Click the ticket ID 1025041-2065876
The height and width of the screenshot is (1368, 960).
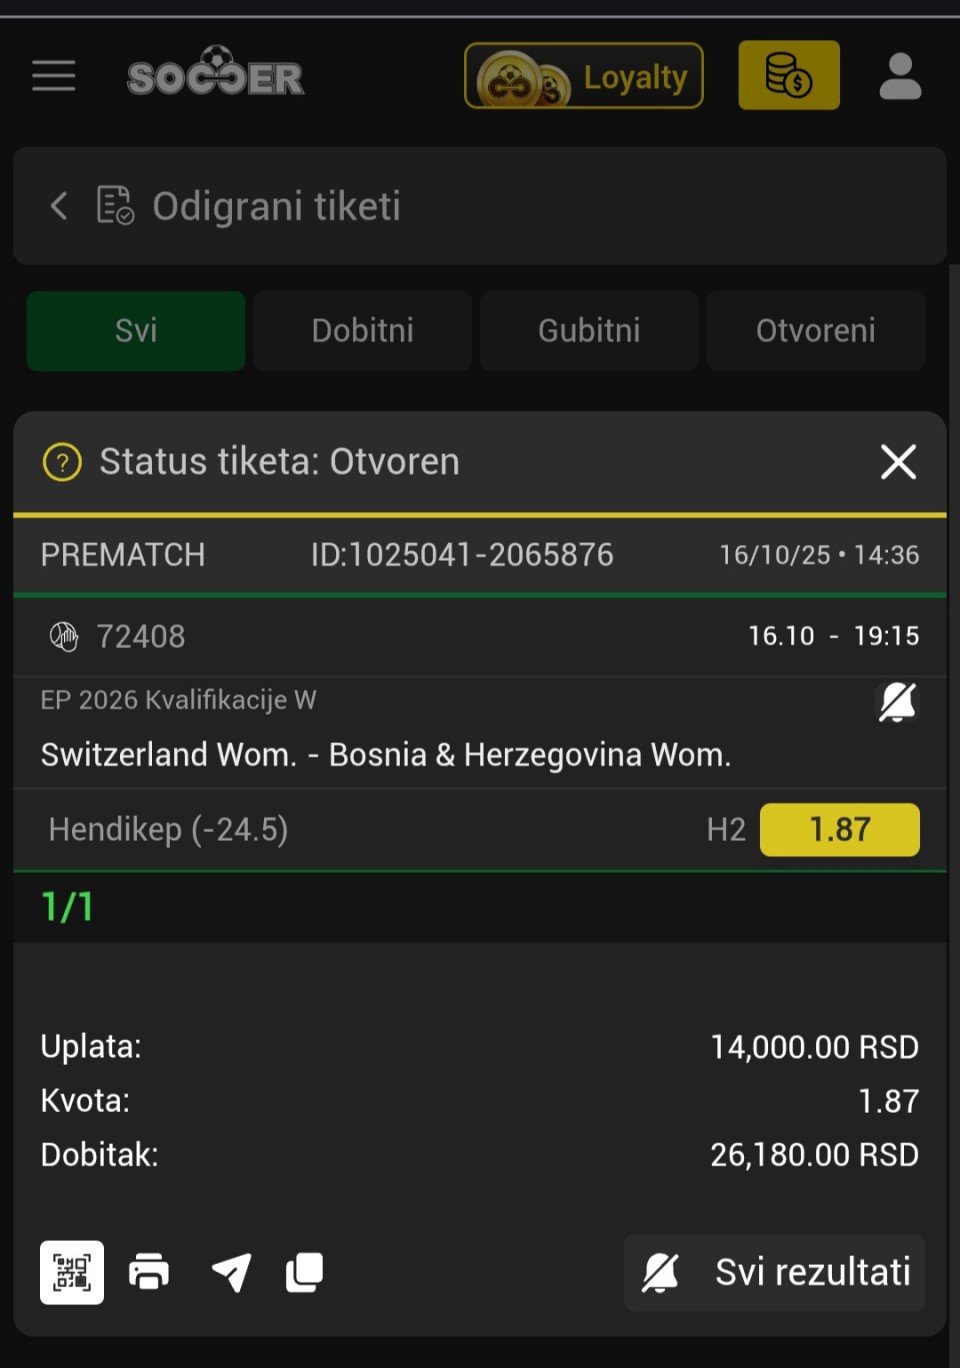click(x=462, y=555)
